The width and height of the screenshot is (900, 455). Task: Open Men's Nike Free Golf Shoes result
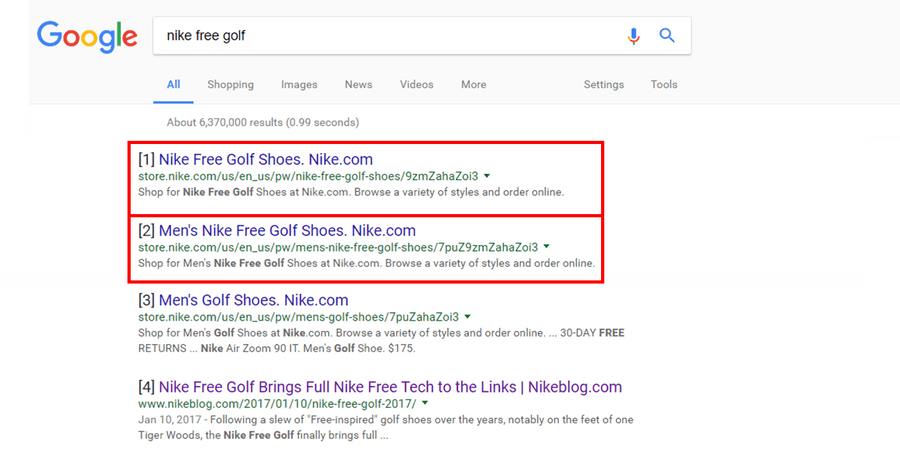click(x=287, y=231)
